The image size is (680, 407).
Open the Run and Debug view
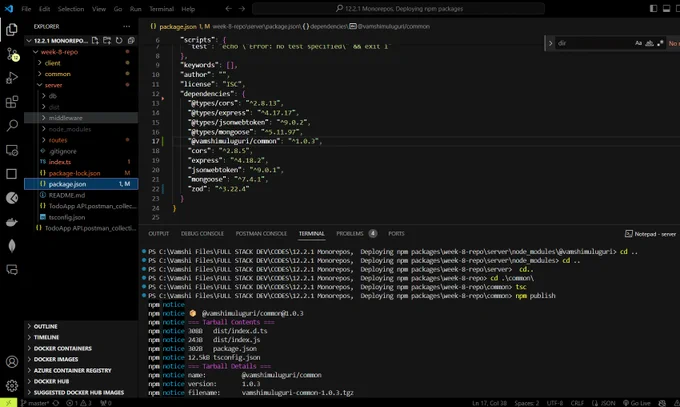pos(12,78)
